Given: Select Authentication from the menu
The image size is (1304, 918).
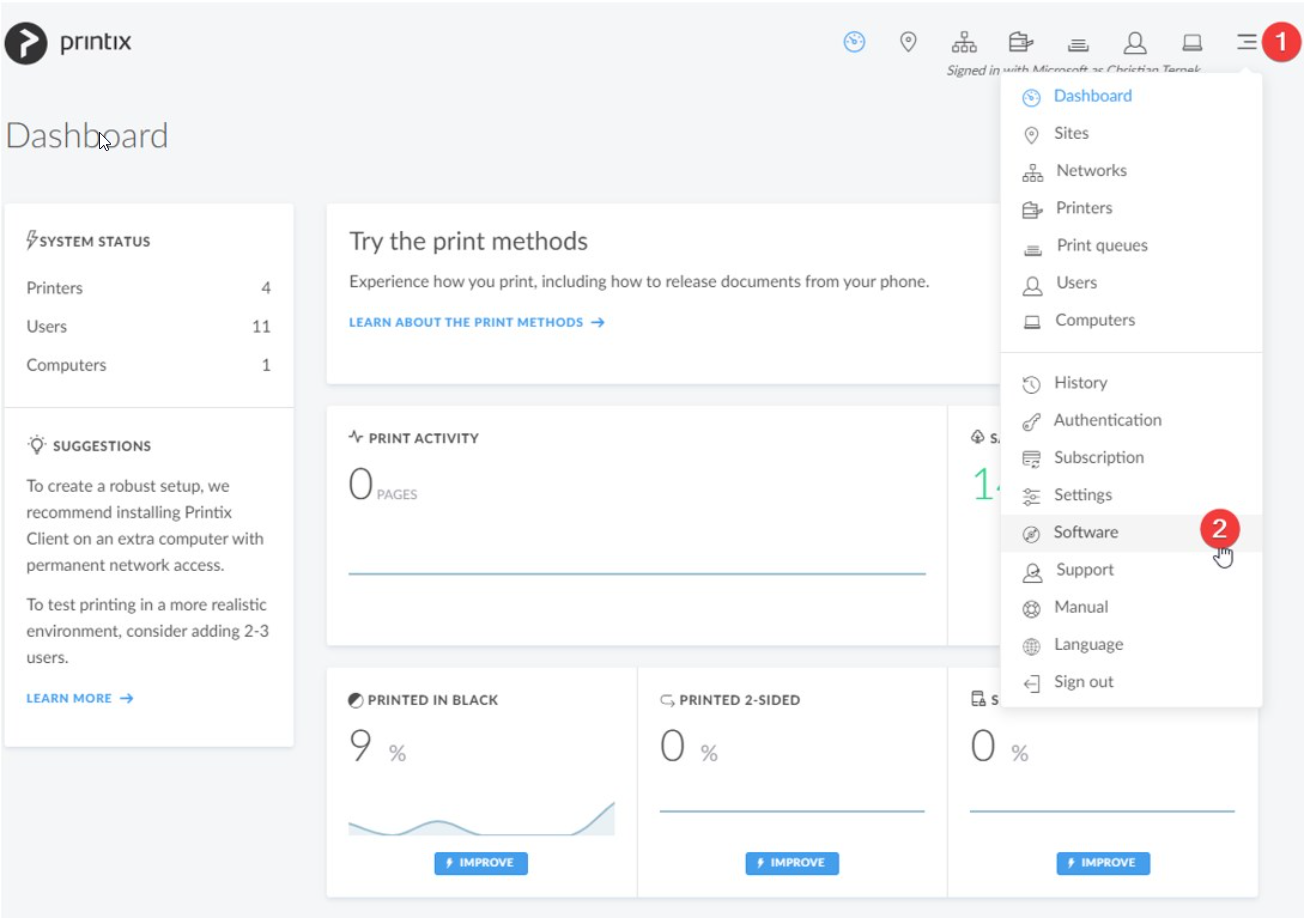Looking at the screenshot, I should click(1107, 420).
